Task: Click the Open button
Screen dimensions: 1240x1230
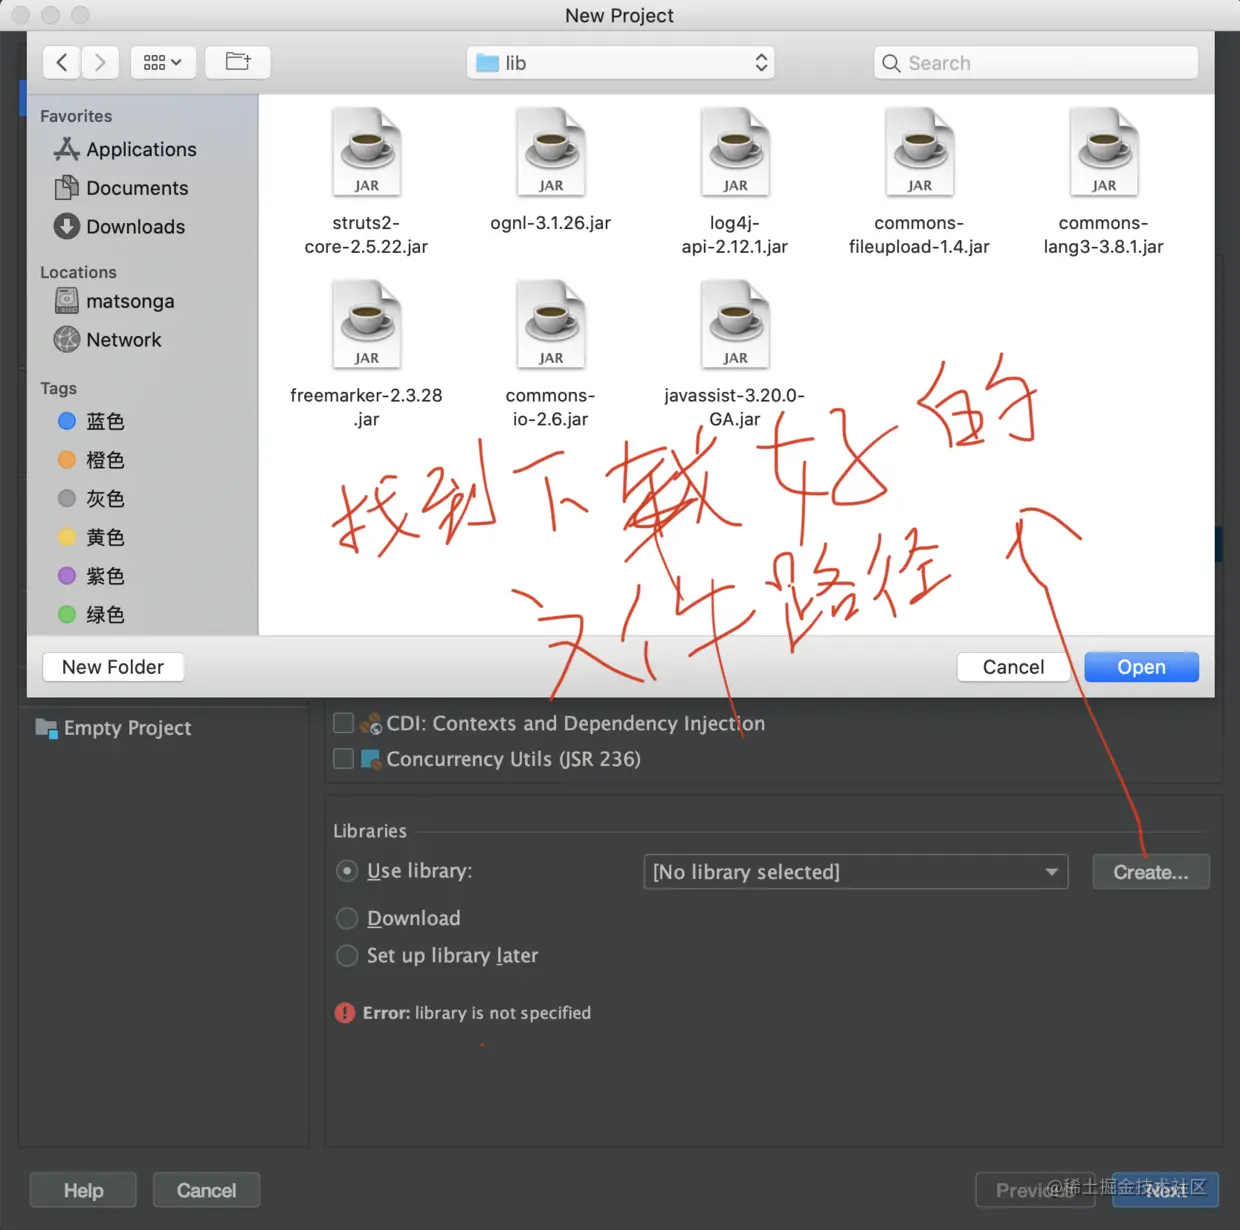Action: tap(1141, 667)
